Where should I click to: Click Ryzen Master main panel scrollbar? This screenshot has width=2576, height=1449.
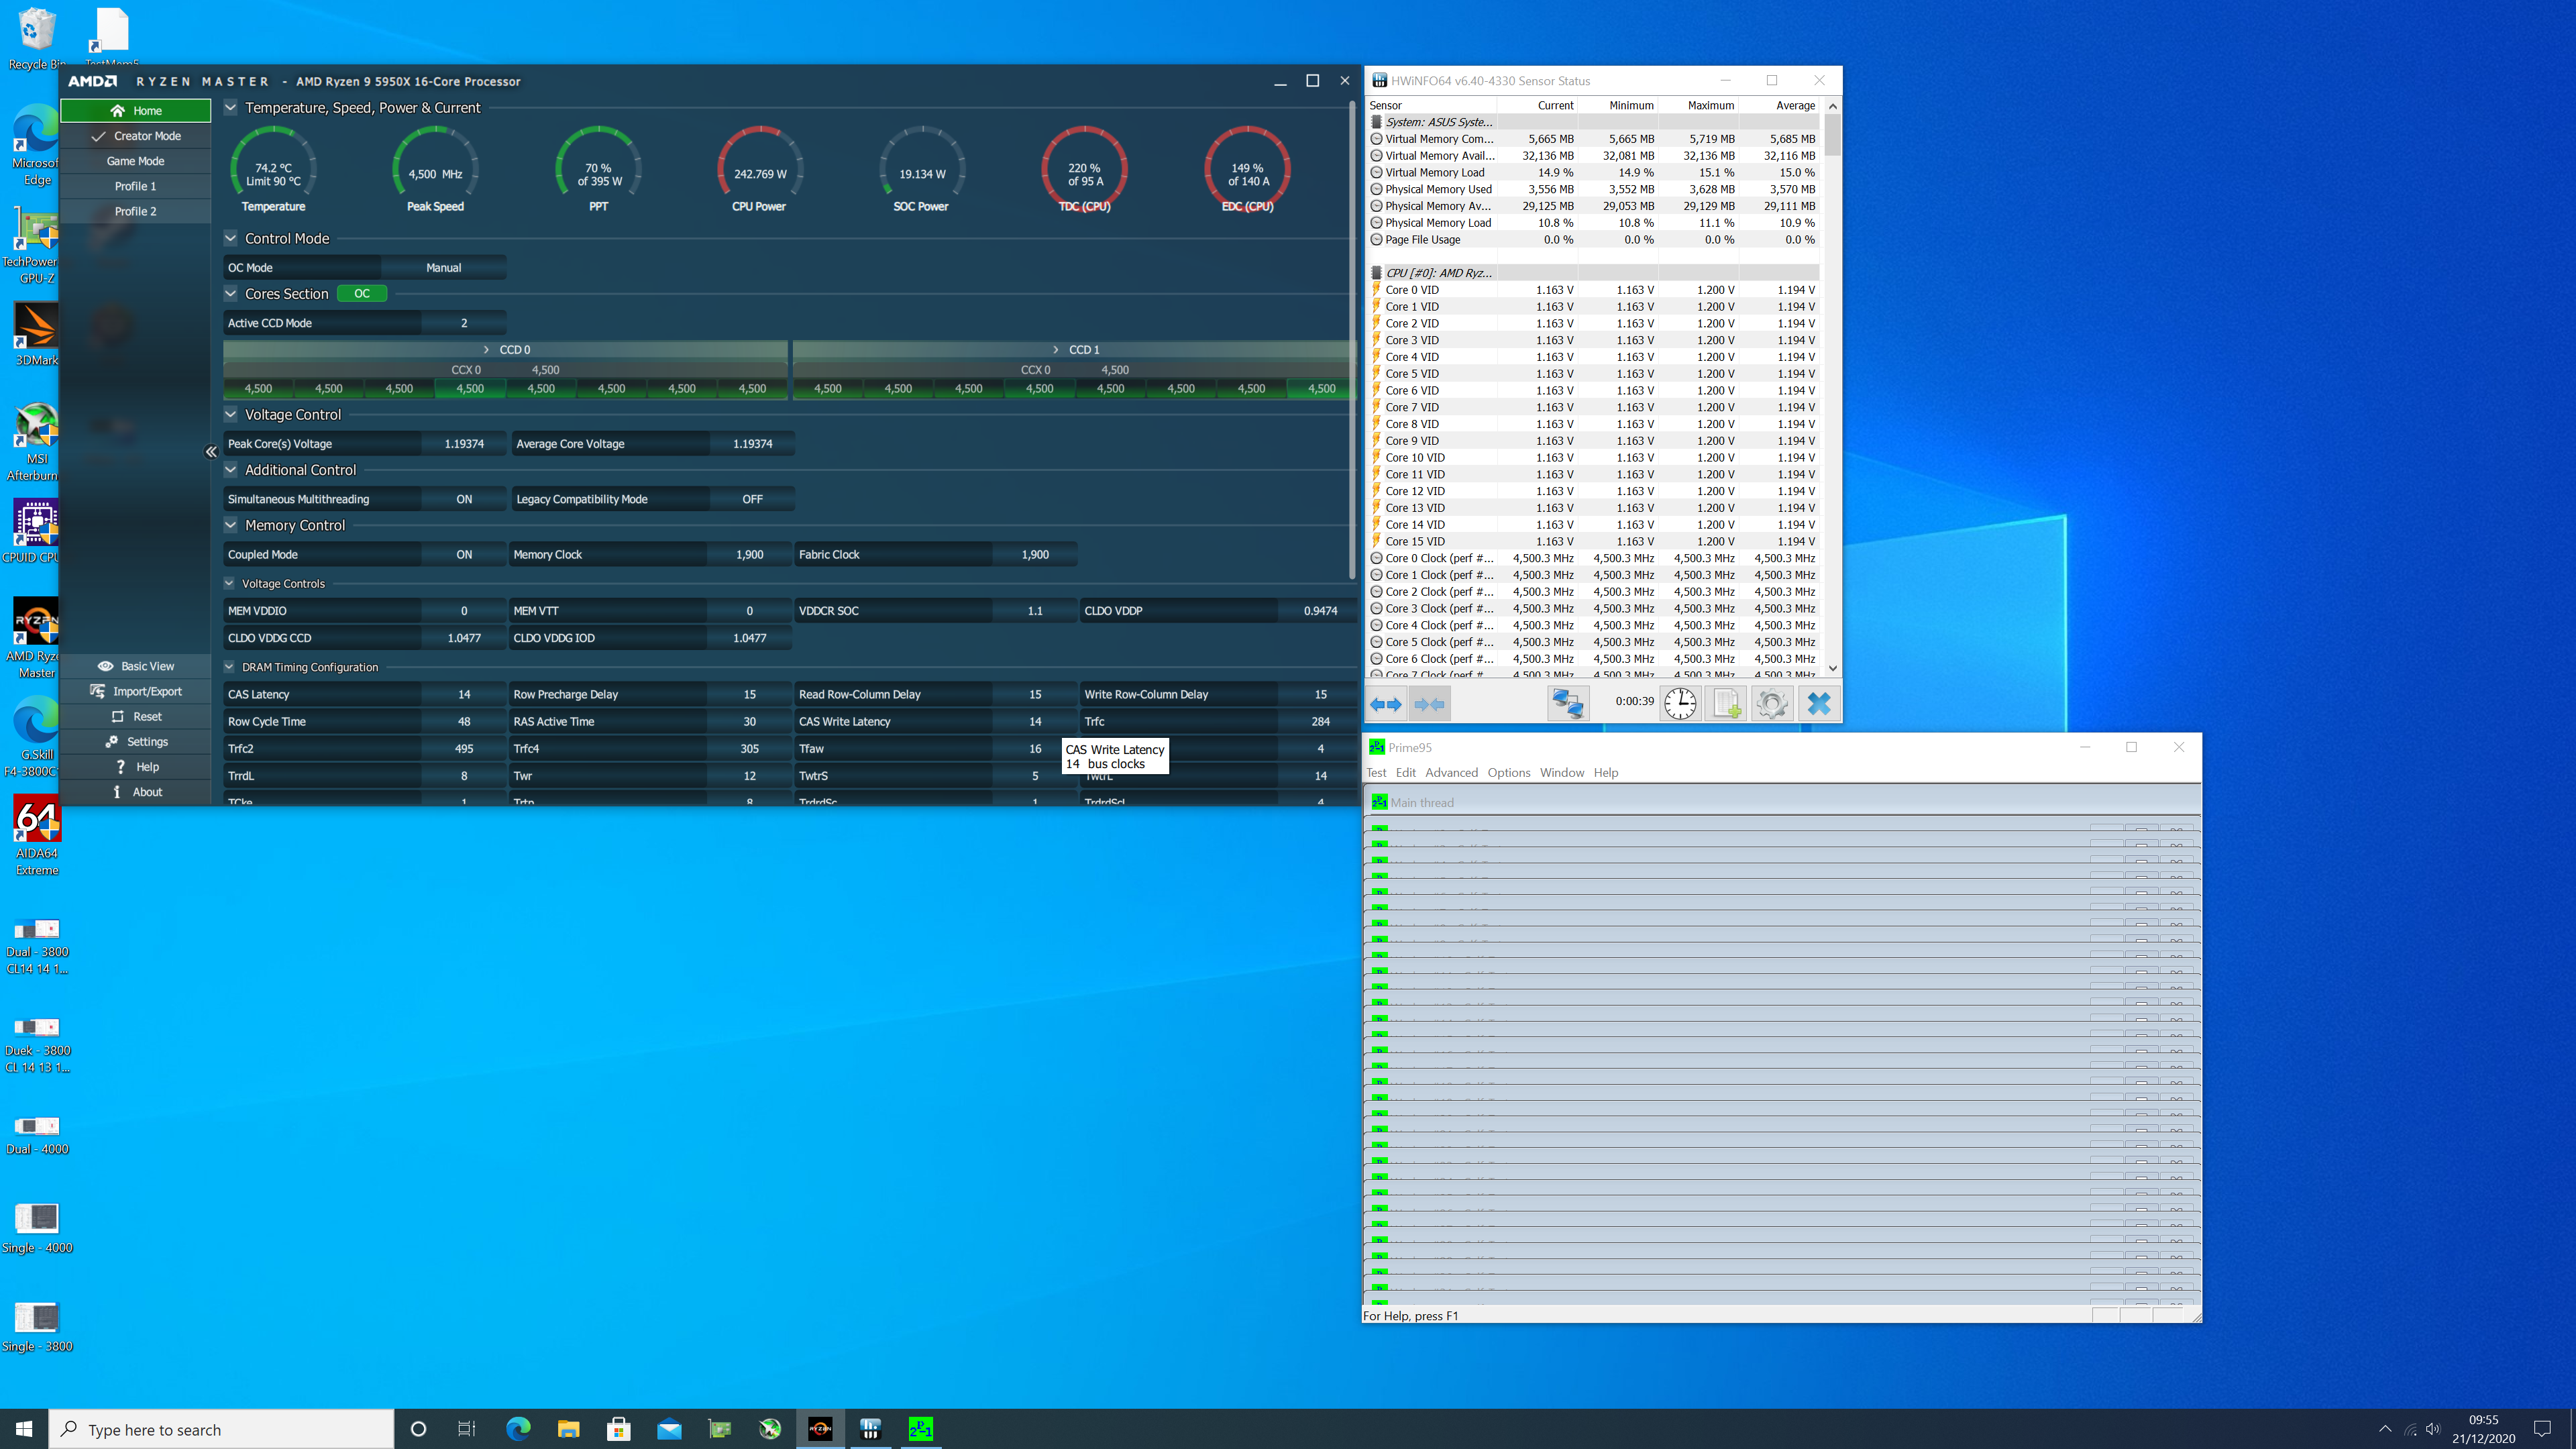click(1352, 340)
